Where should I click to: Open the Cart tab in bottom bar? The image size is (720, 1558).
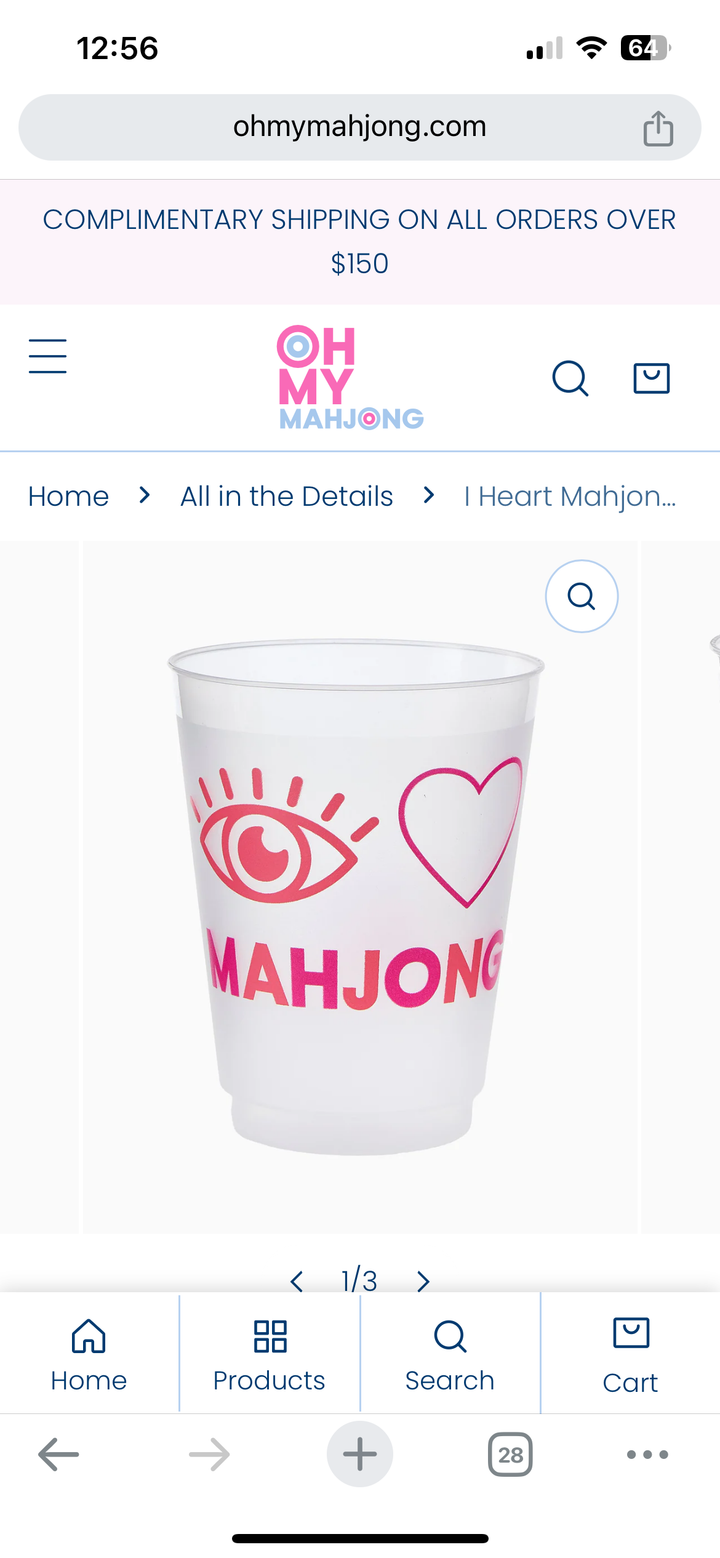click(x=631, y=1355)
